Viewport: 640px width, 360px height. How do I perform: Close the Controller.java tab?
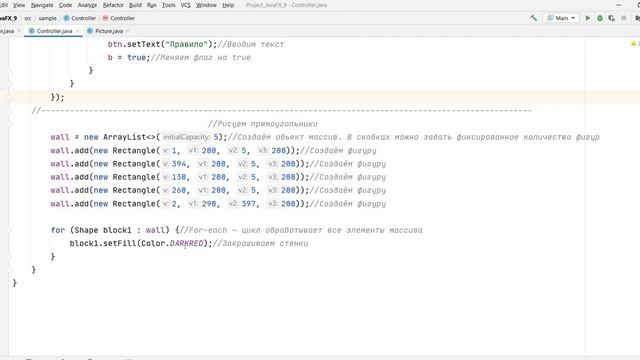(x=77, y=31)
